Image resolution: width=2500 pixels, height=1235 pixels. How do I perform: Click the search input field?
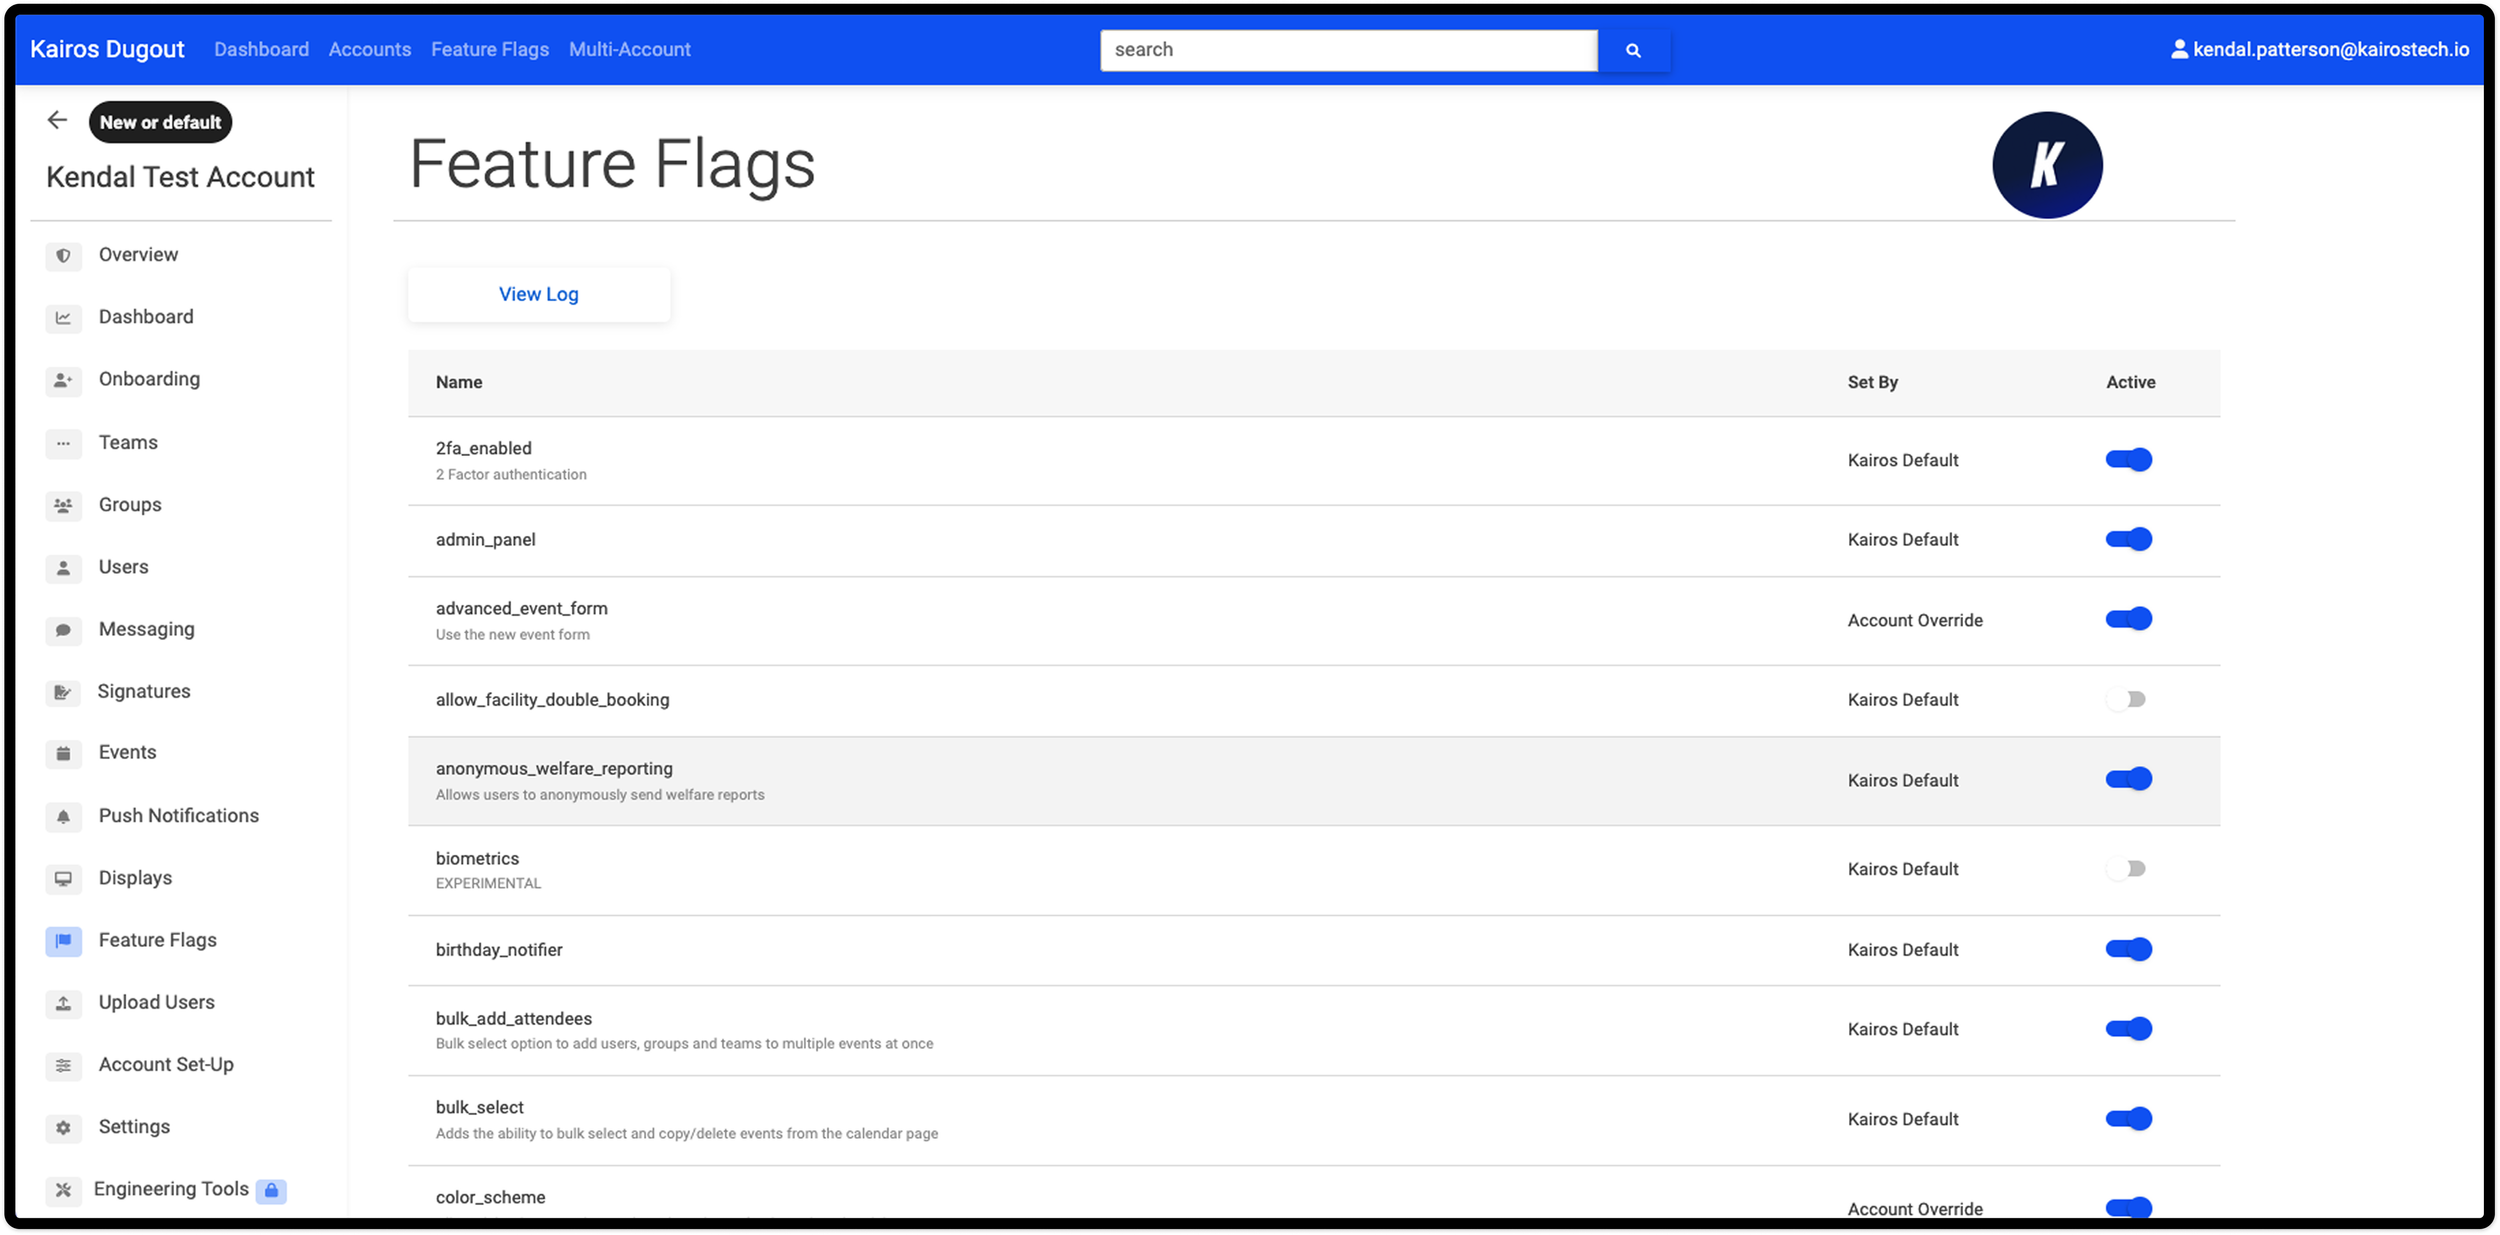[1348, 50]
